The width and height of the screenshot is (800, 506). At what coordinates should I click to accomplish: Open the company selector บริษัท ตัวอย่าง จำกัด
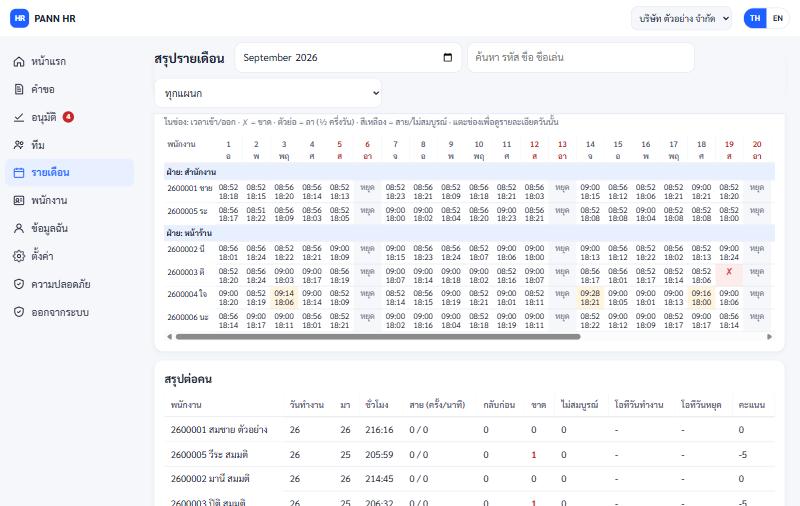point(682,18)
